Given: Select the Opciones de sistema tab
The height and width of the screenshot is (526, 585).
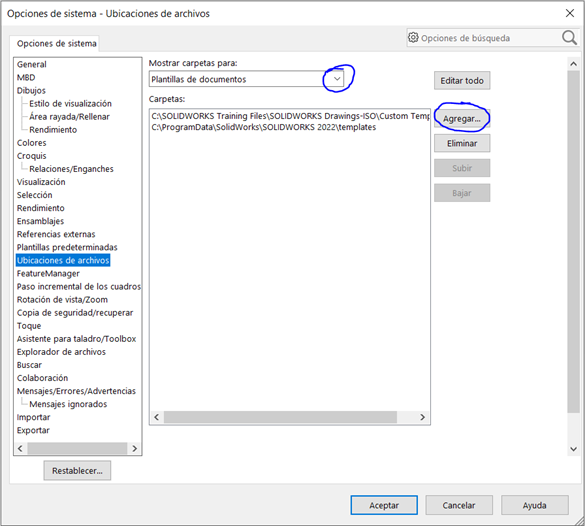Looking at the screenshot, I should [x=56, y=44].
